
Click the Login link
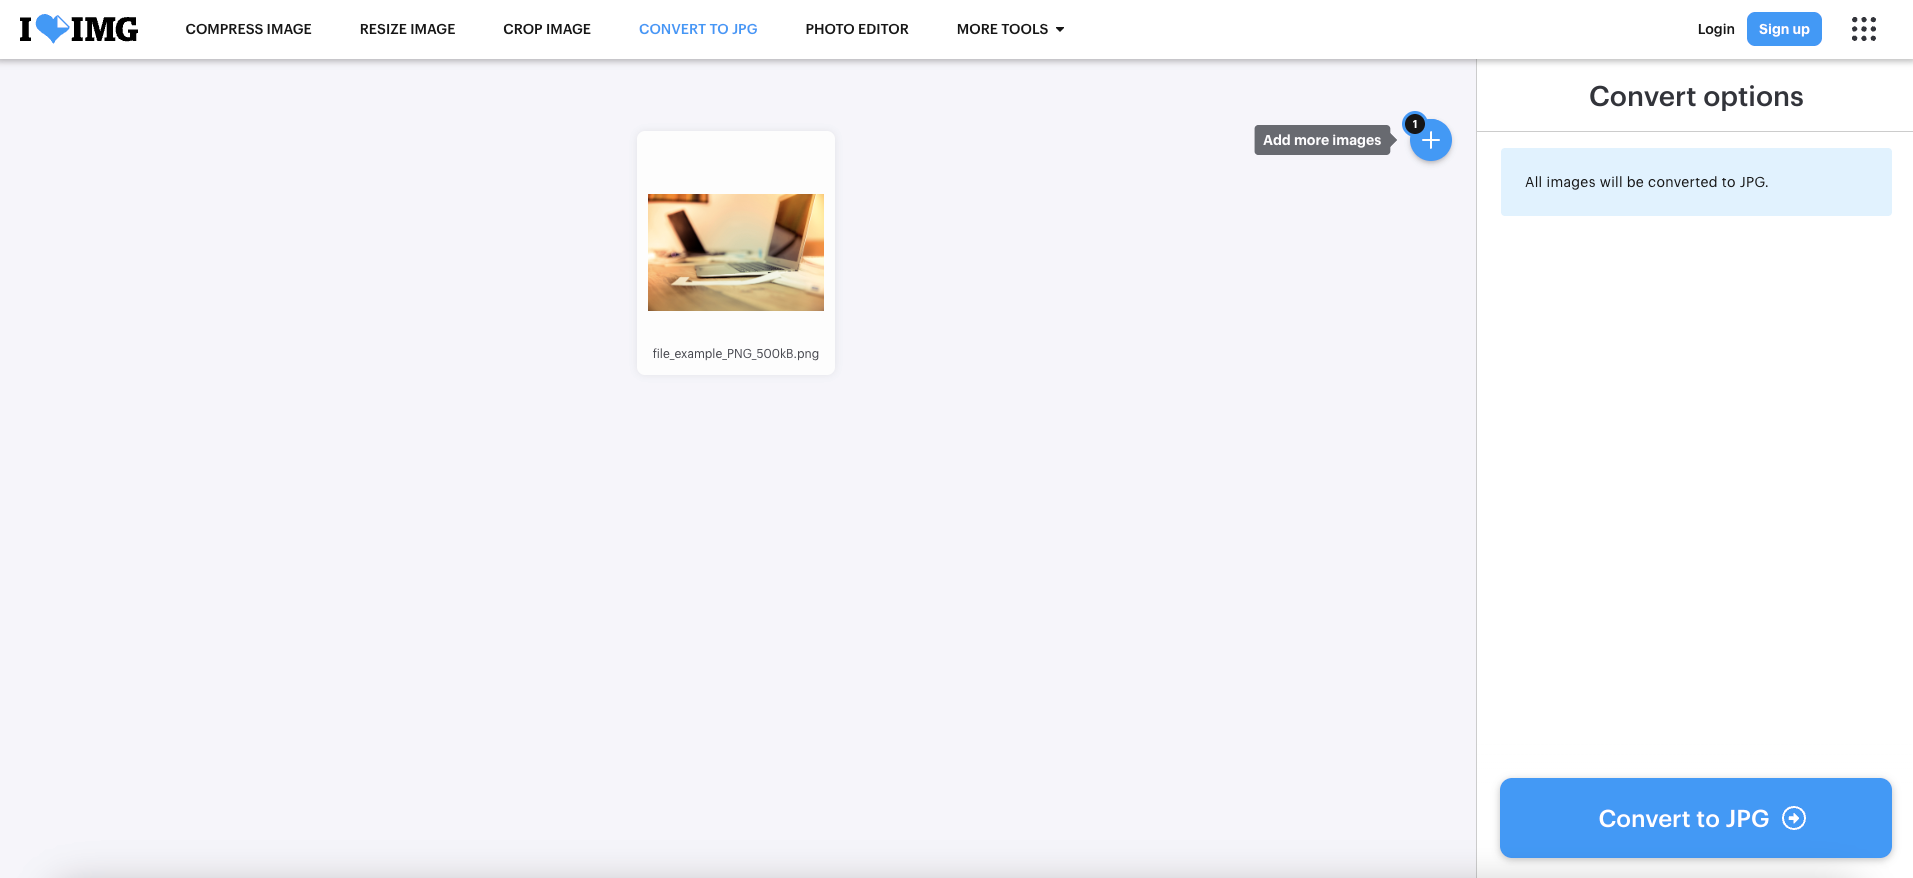tap(1716, 29)
